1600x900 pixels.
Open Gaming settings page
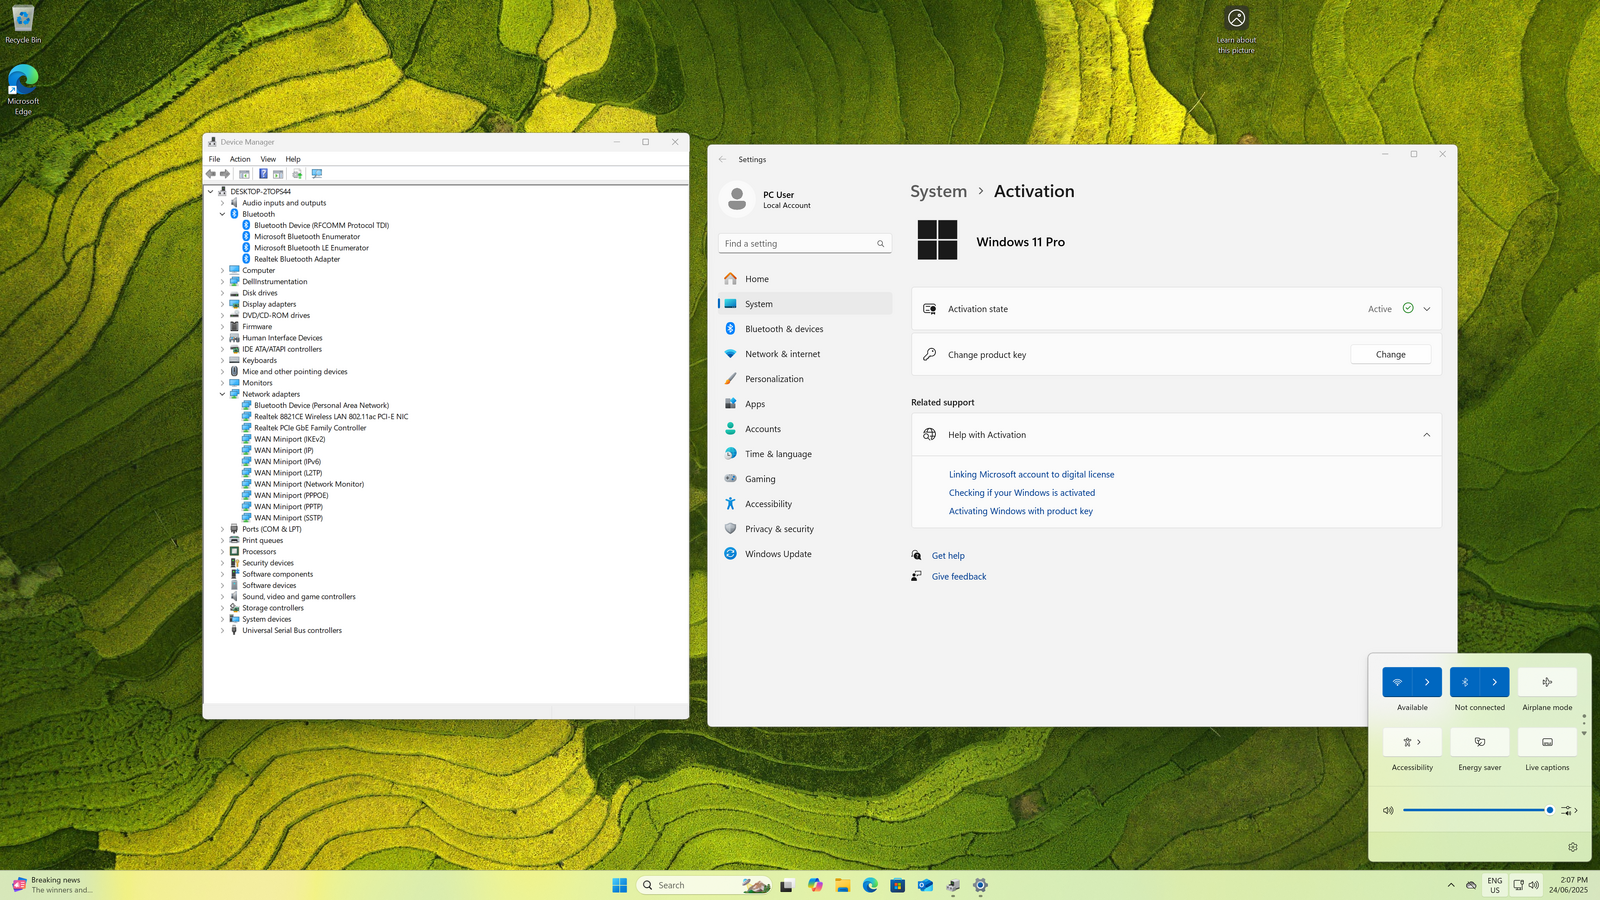pos(805,479)
